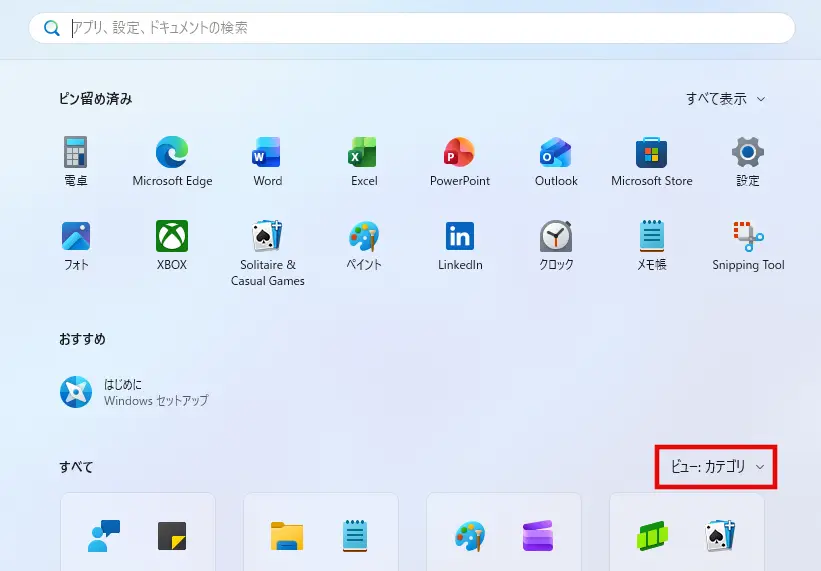Click the search magnifier icon
Screen dimensions: 821x571
point(51,28)
